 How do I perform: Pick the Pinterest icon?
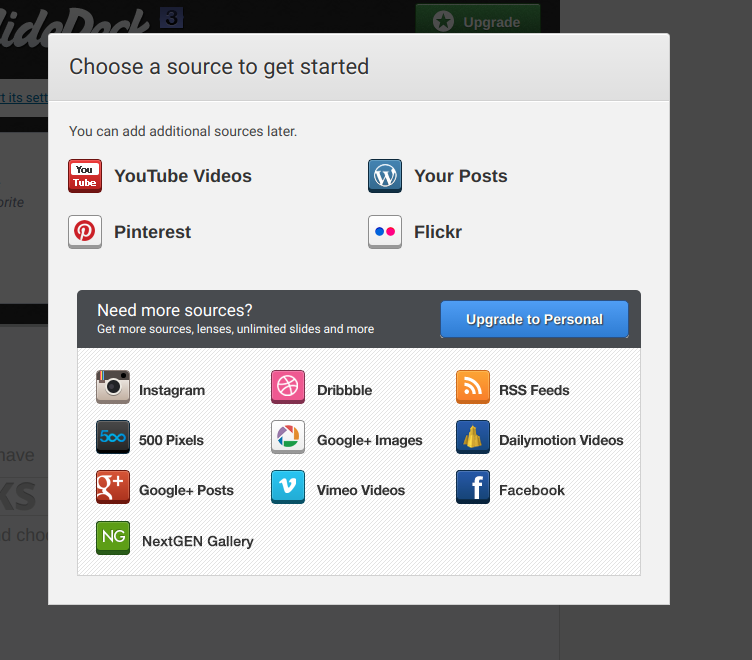tap(85, 232)
